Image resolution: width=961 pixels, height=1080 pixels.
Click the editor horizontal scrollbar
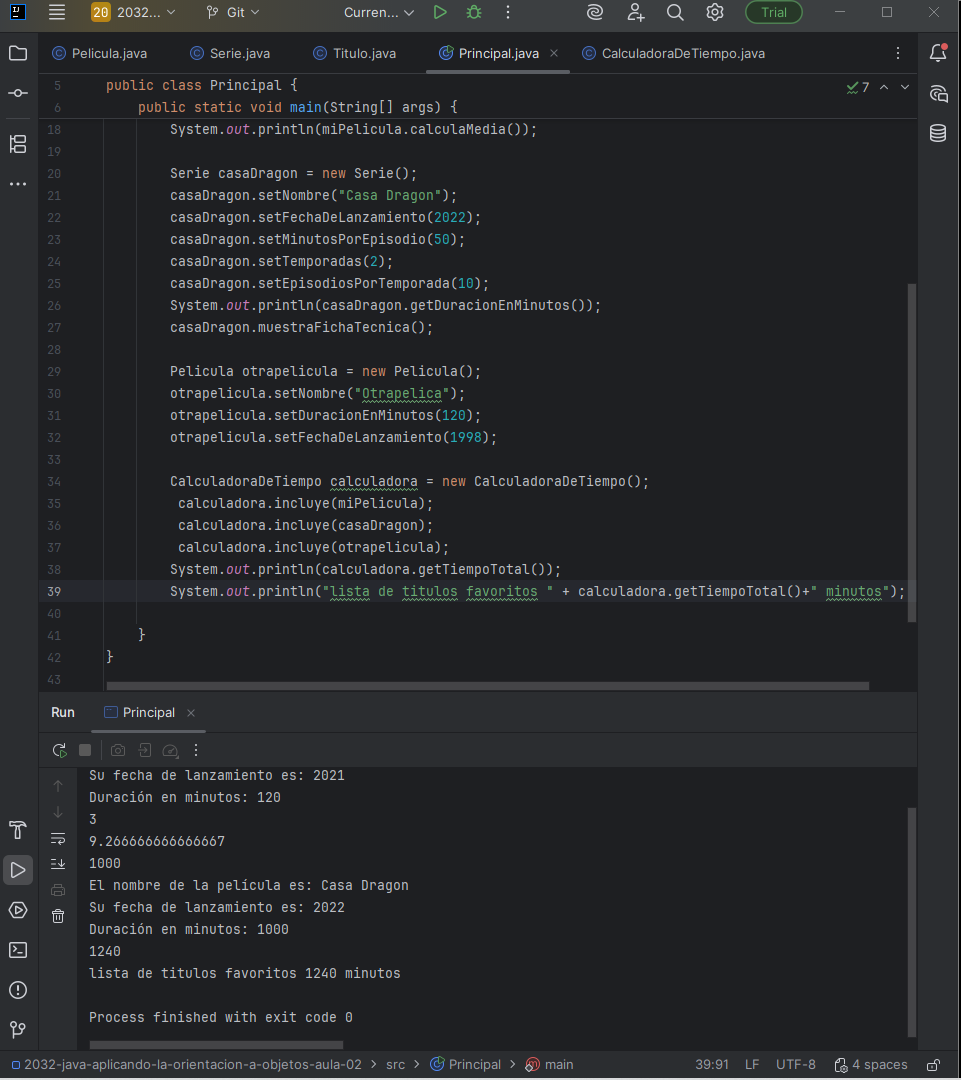click(x=488, y=686)
